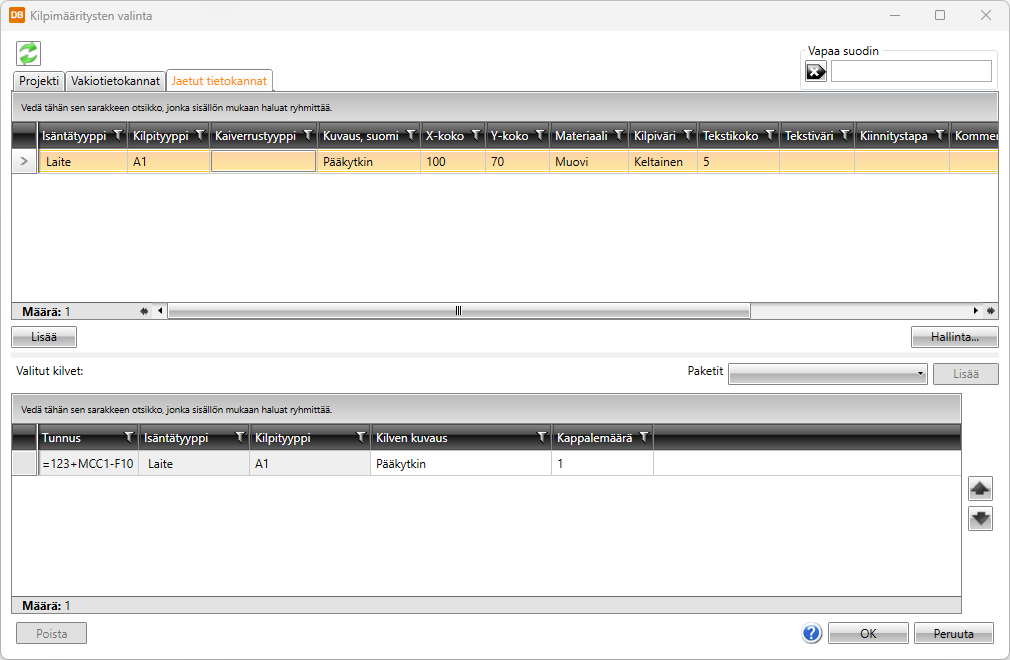
Task: Open the filter dropdown on the Kilpiväri column
Action: [686, 135]
